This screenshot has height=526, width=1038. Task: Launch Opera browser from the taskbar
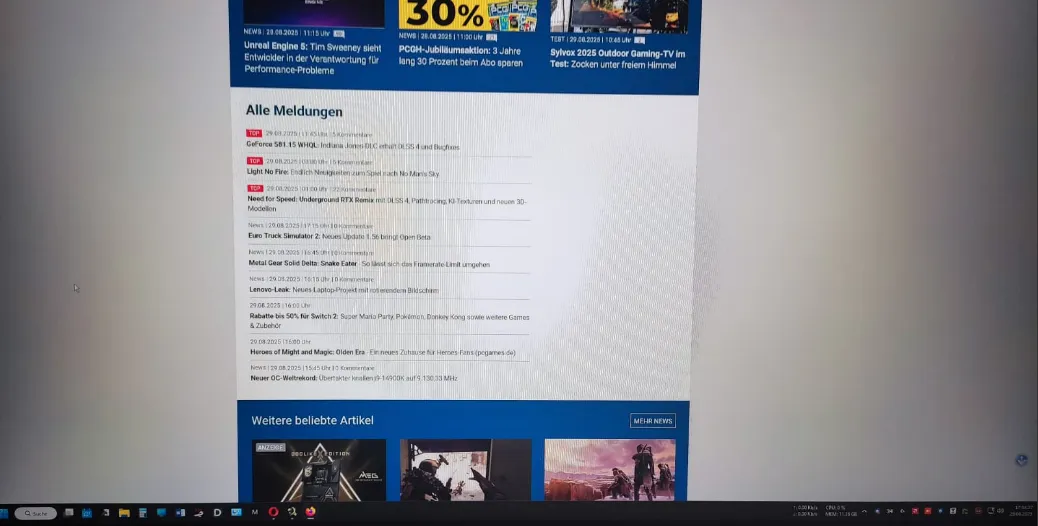(x=273, y=513)
